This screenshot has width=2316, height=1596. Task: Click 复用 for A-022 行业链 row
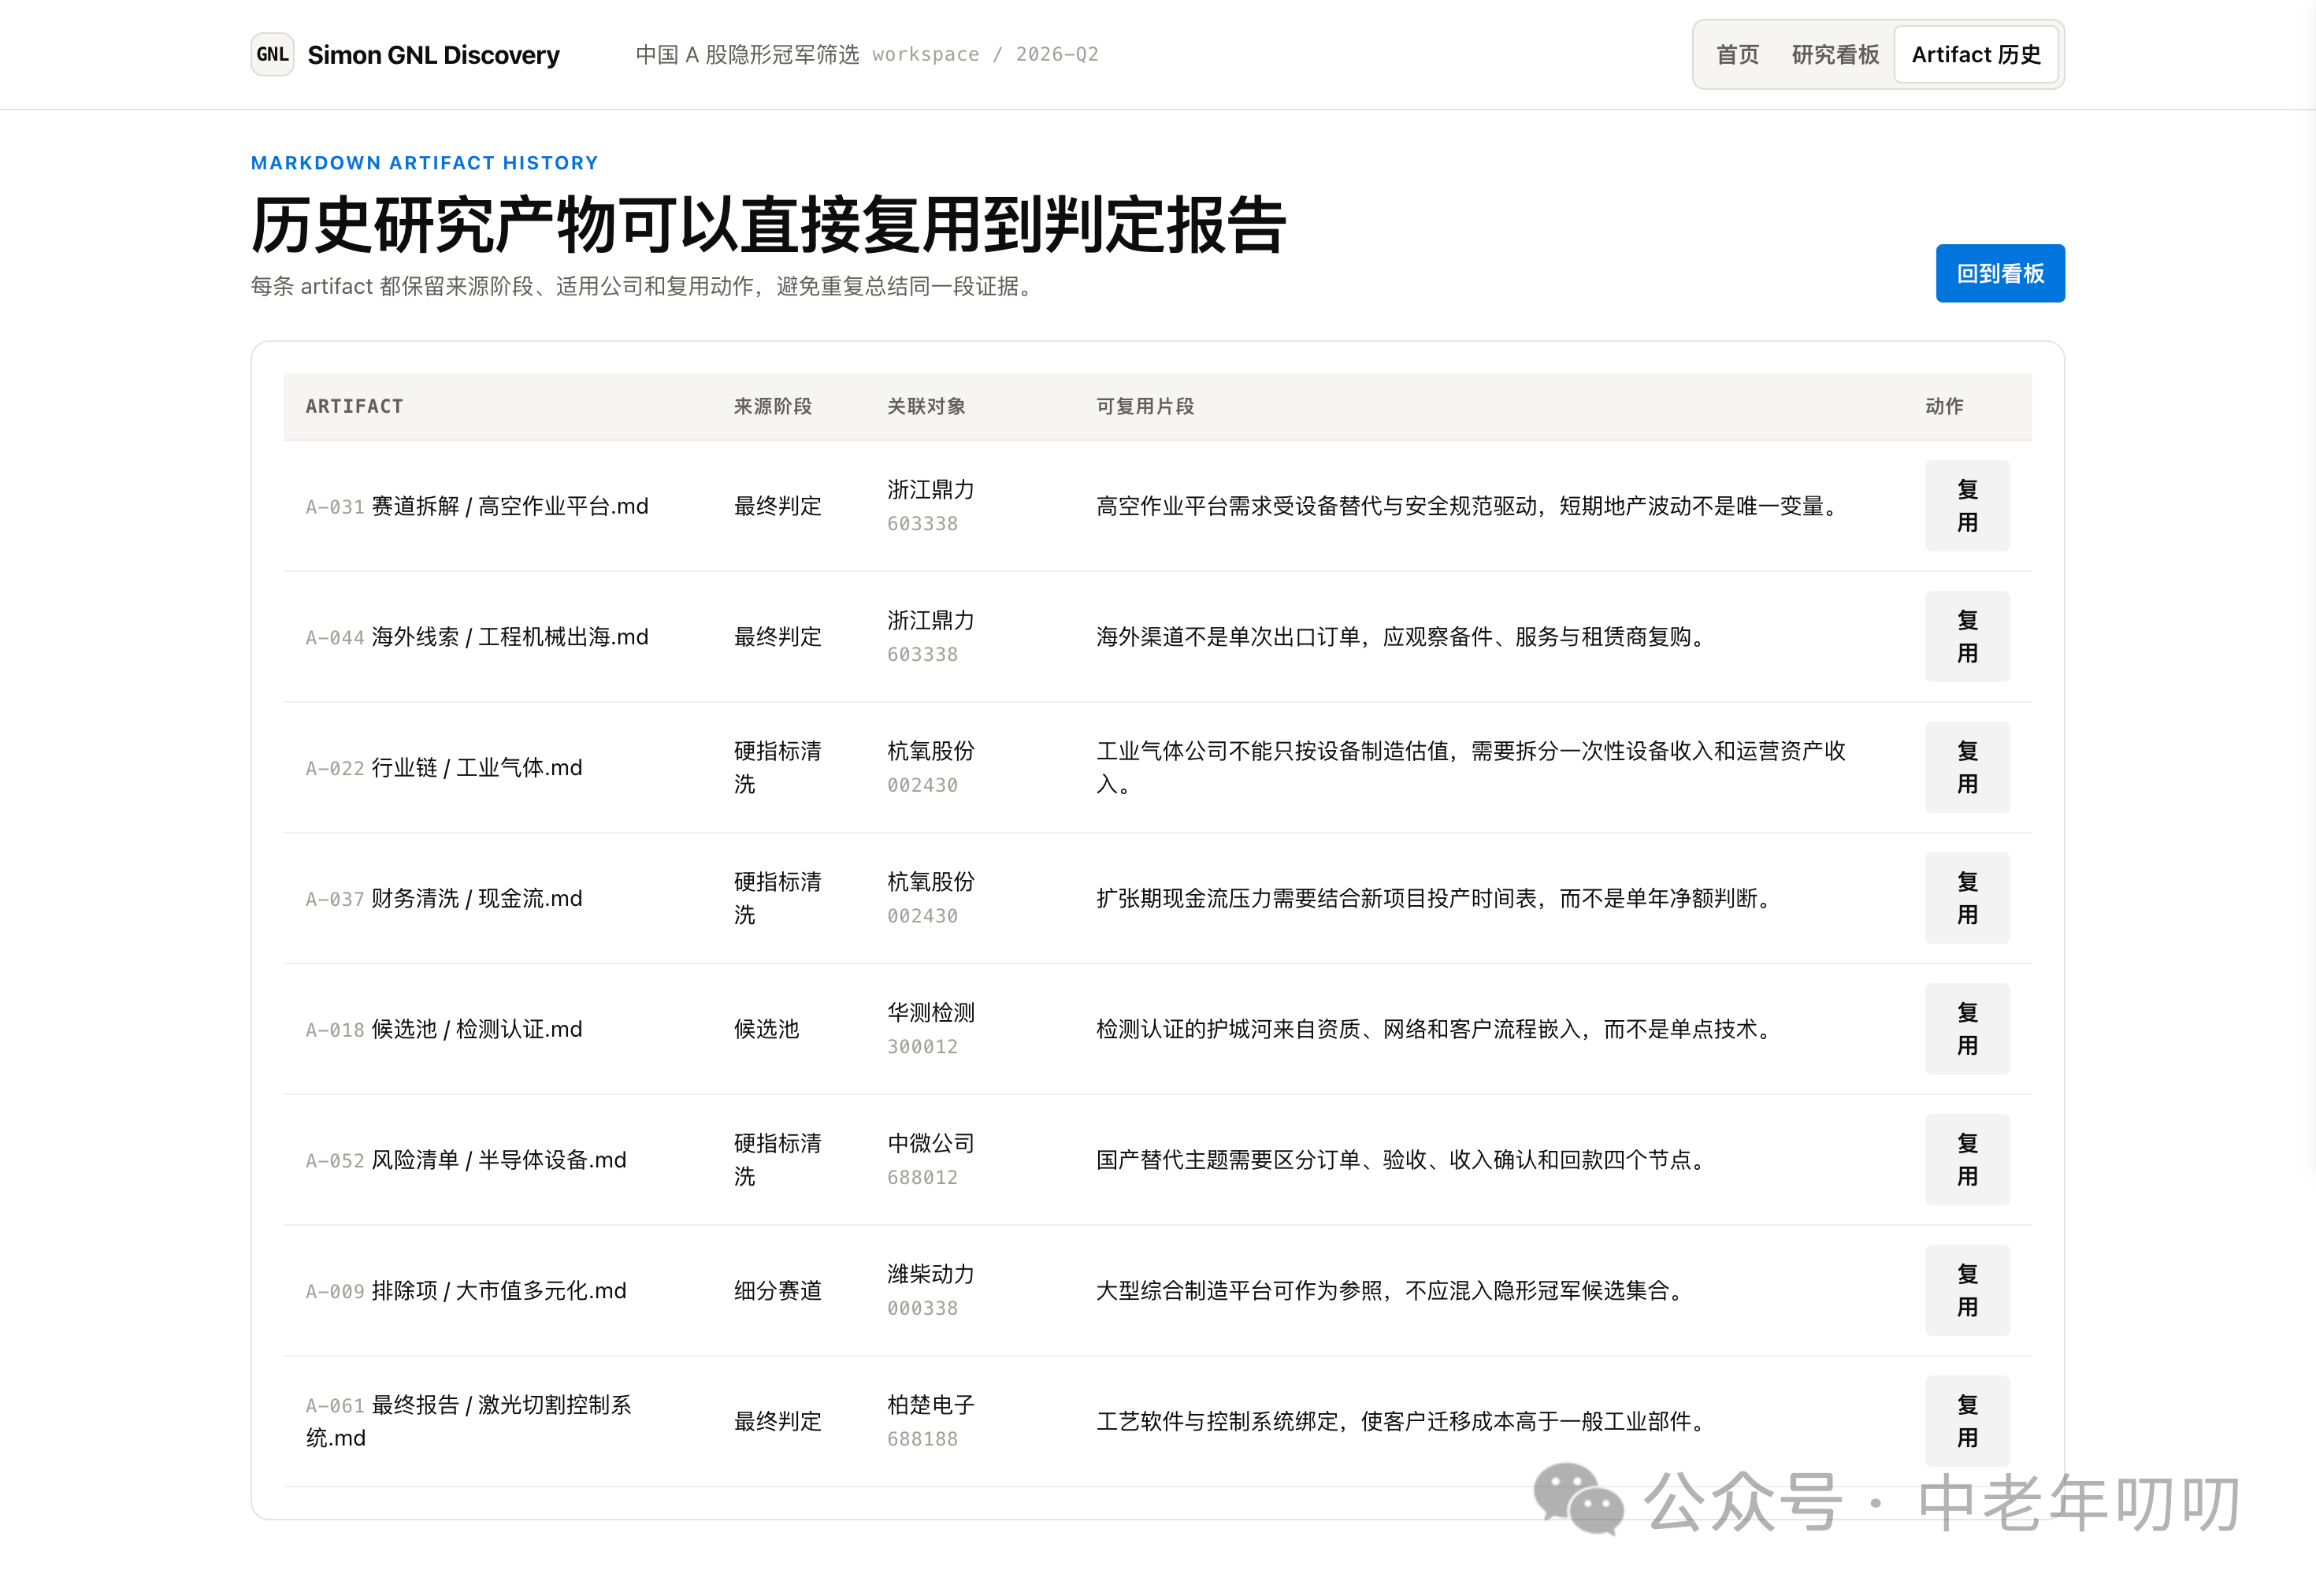coord(1967,768)
